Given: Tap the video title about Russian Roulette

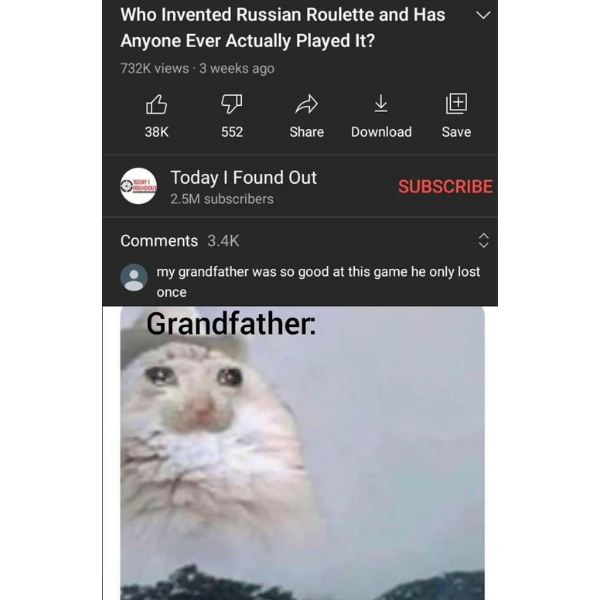Looking at the screenshot, I should pyautogui.click(x=283, y=28).
